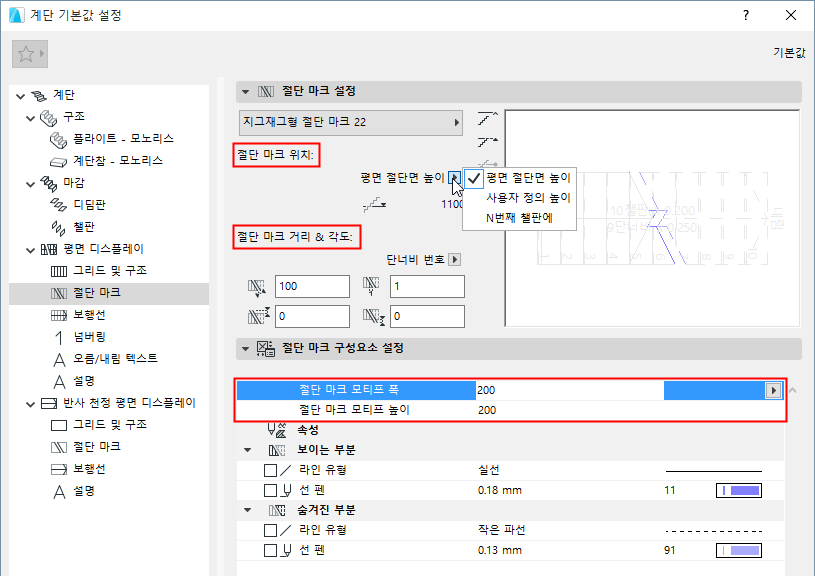Close the 계단 기본값 설정 dialog
The width and height of the screenshot is (815, 576).
tap(791, 15)
